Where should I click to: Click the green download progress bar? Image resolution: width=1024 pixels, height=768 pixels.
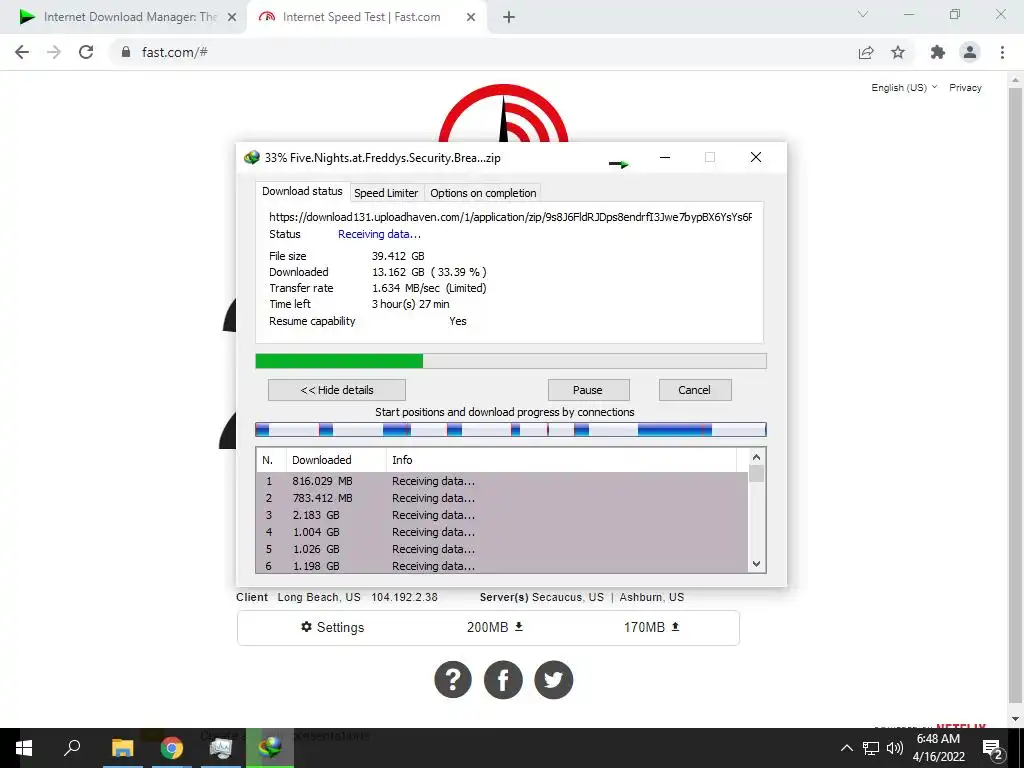click(511, 361)
